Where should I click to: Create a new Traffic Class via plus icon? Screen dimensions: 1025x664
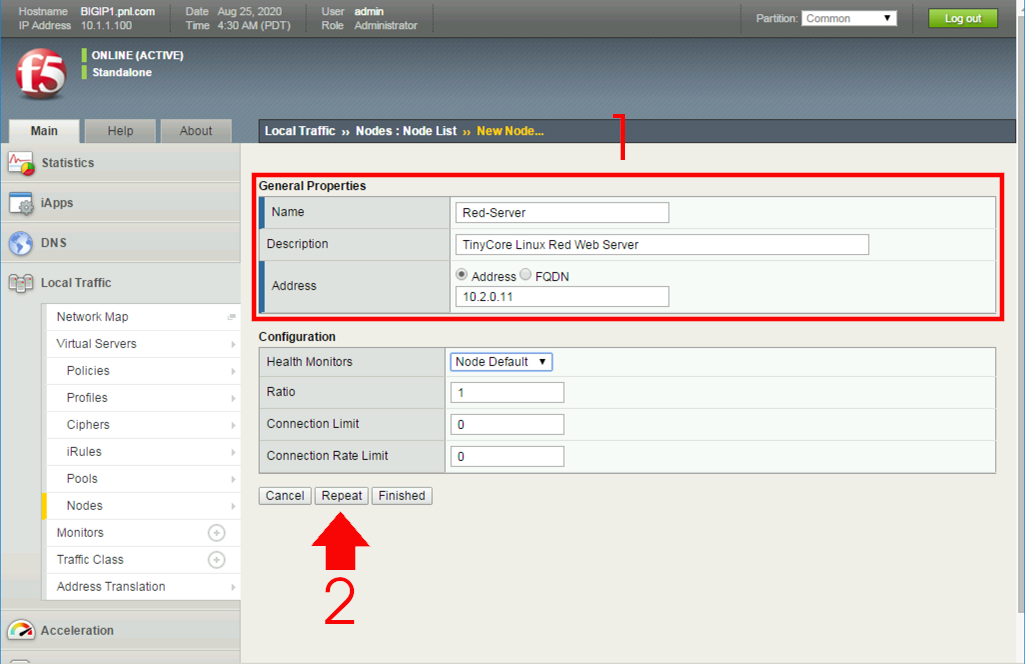[217, 560]
